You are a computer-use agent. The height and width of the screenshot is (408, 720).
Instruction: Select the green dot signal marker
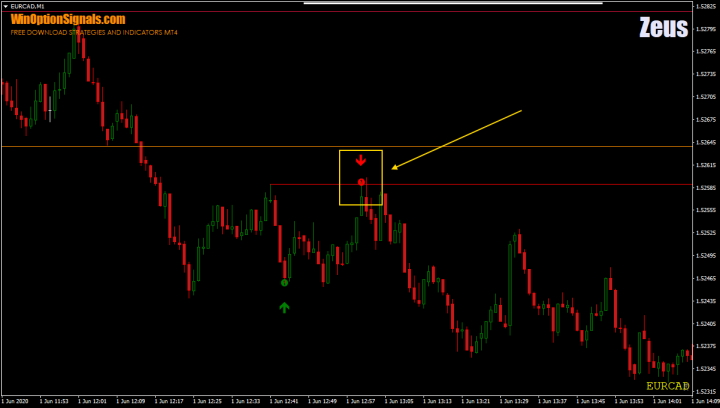click(284, 283)
